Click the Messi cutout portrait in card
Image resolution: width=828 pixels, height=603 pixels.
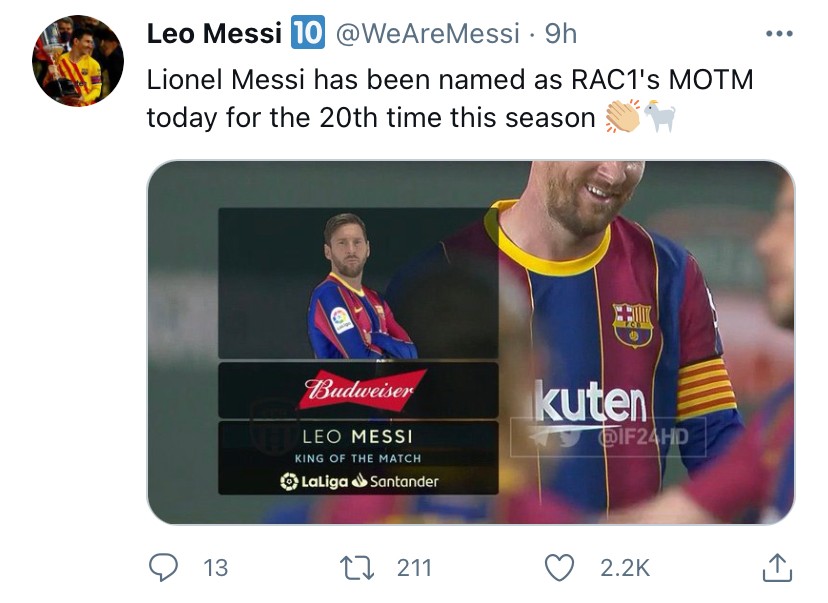point(356,290)
